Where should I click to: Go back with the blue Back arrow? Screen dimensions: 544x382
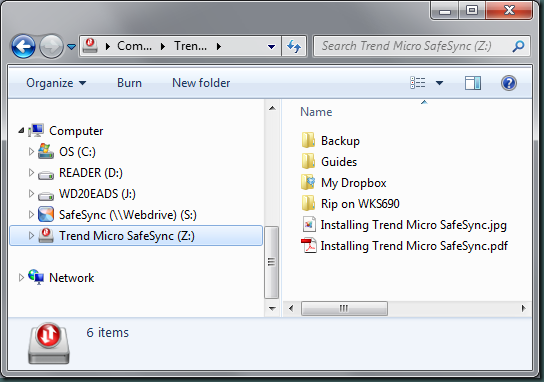23,46
